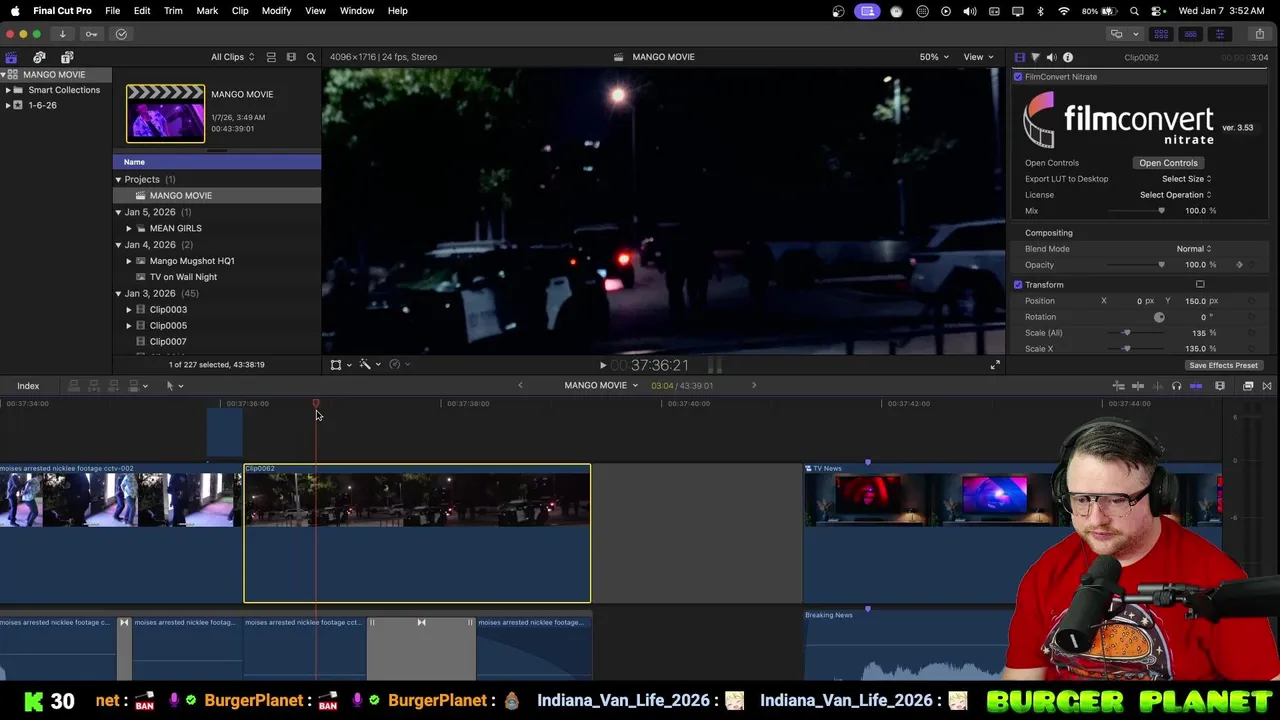The height and width of the screenshot is (720, 1280).
Task: Open the Clip menu
Action: click(x=240, y=11)
